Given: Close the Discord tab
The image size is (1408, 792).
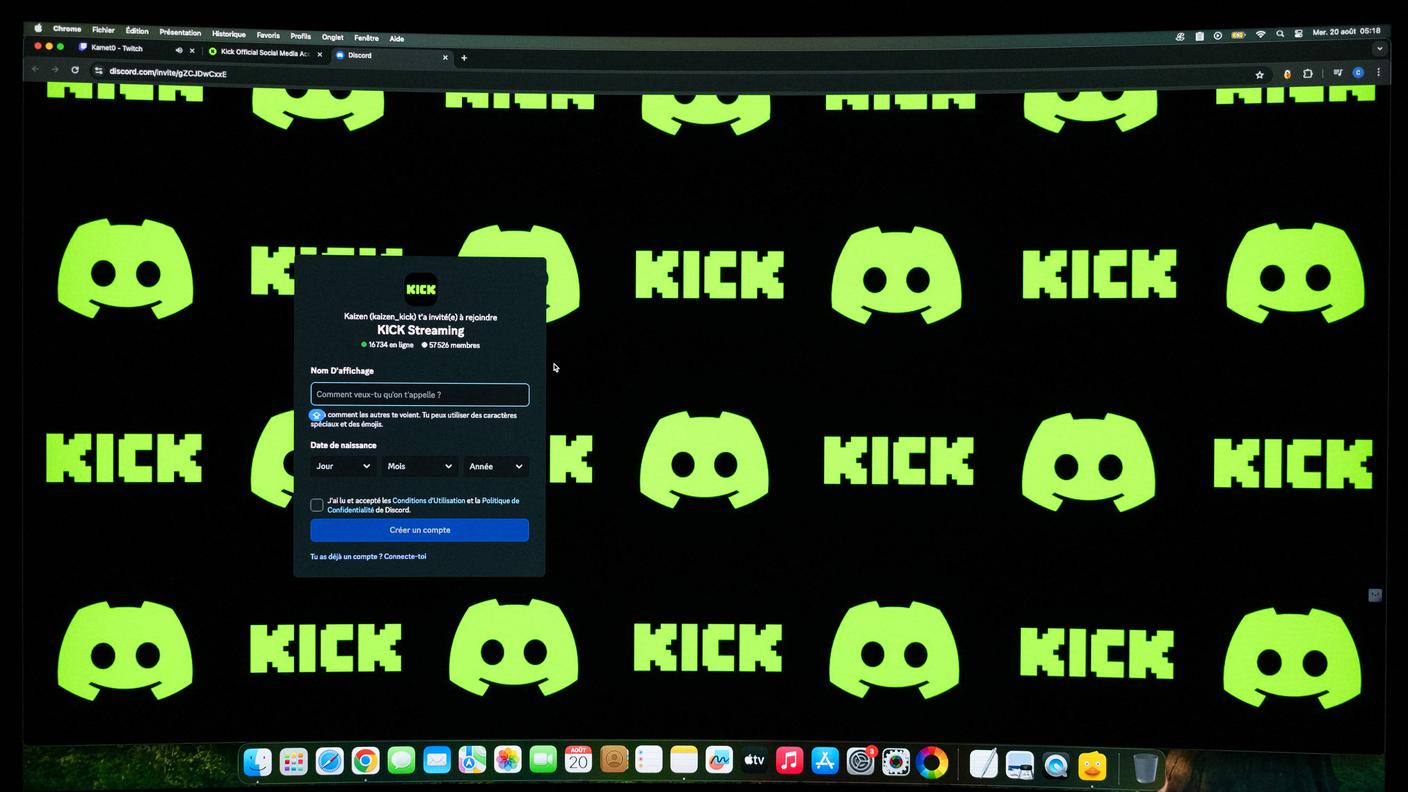Looking at the screenshot, I should coord(445,57).
